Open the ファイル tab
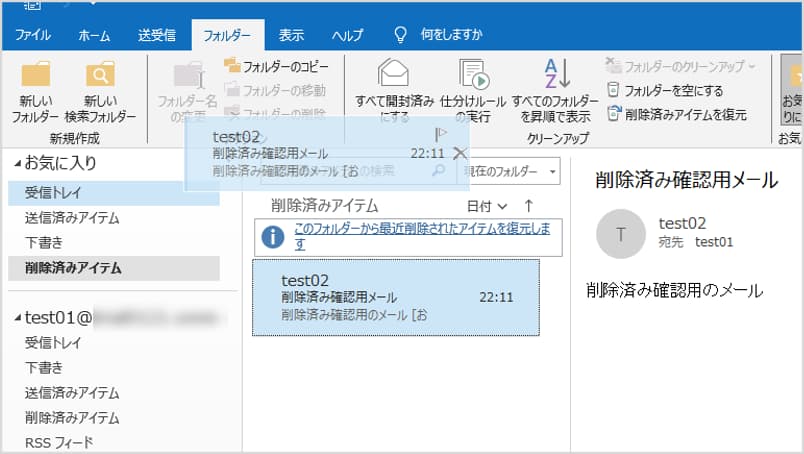The width and height of the screenshot is (804, 454). pyautogui.click(x=33, y=35)
